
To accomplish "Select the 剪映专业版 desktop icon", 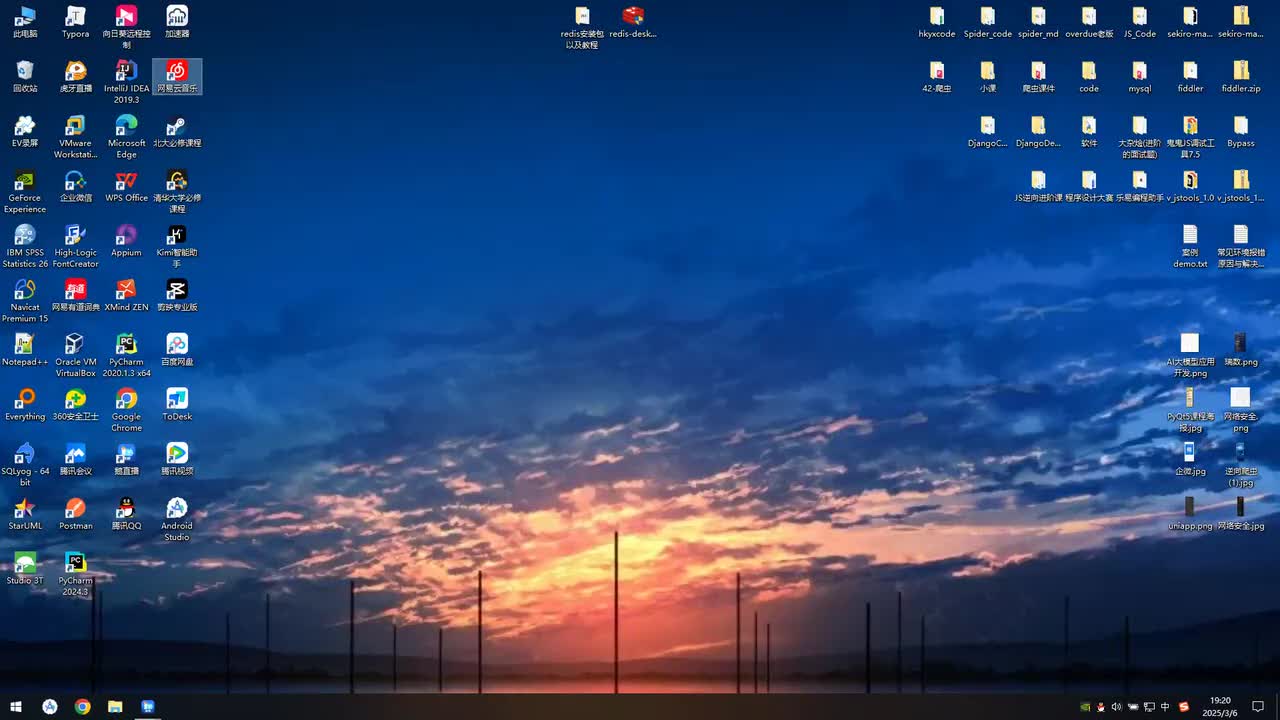I will 177,295.
